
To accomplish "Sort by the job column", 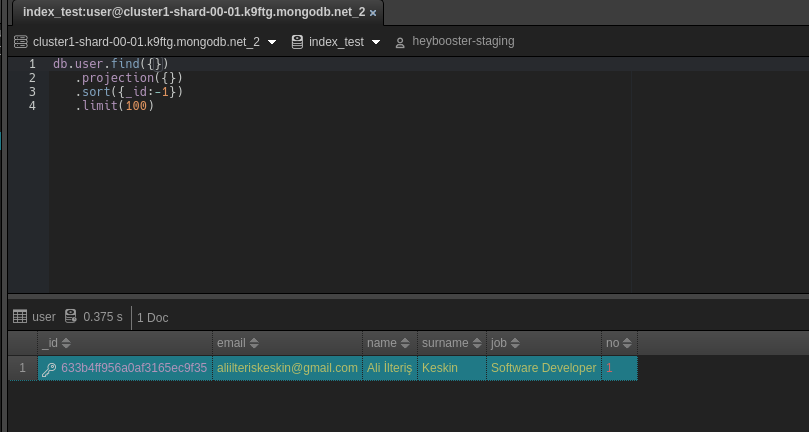I will point(515,343).
